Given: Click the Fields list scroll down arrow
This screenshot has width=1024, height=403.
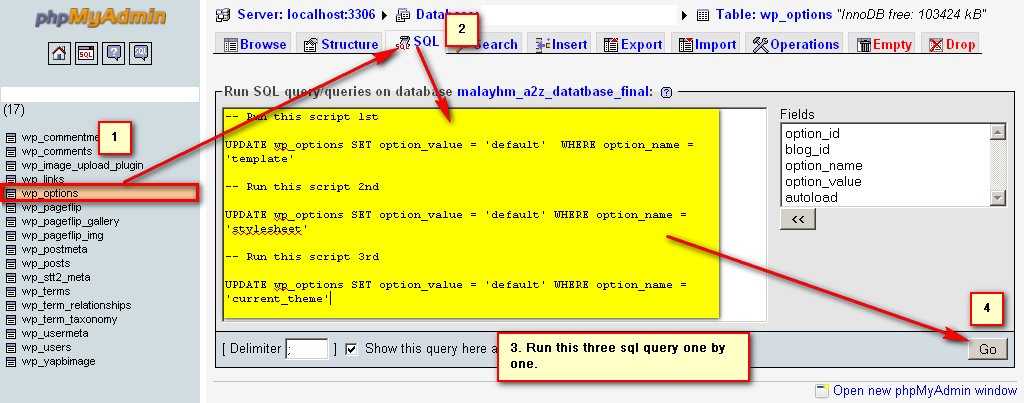Looking at the screenshot, I should tap(998, 198).
